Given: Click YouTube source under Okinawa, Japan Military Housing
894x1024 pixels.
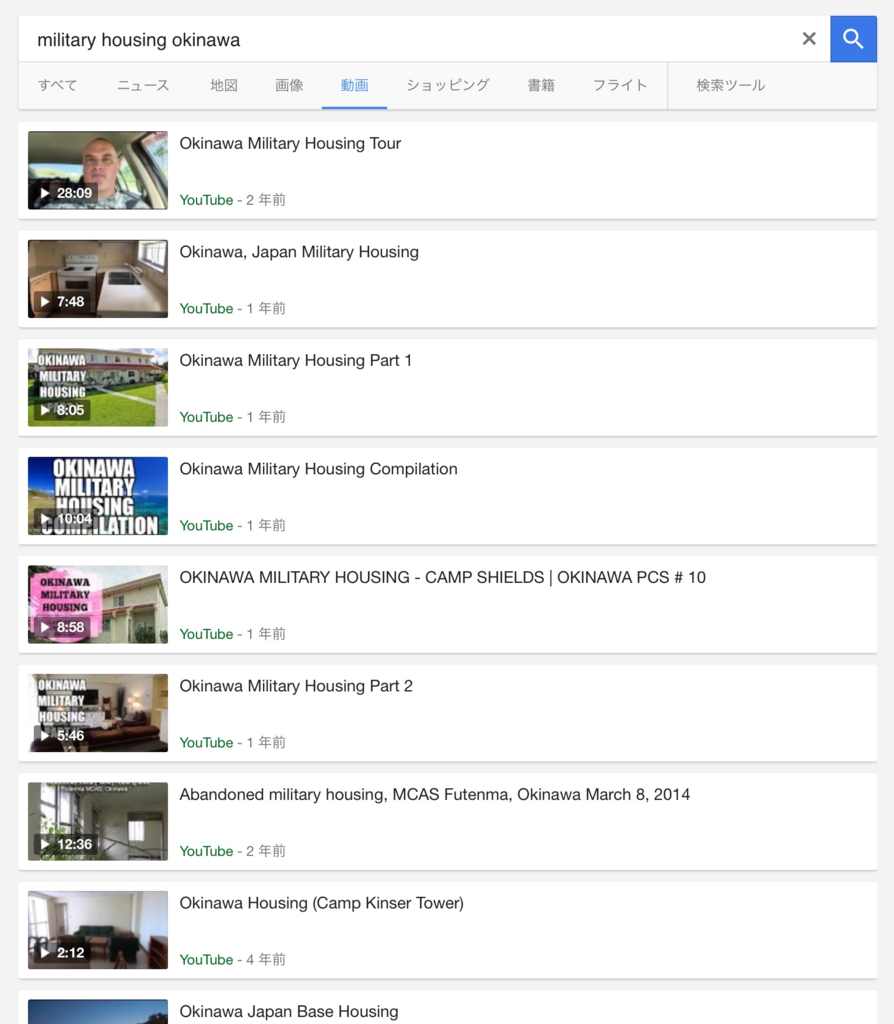Looking at the screenshot, I should pyautogui.click(x=206, y=308).
